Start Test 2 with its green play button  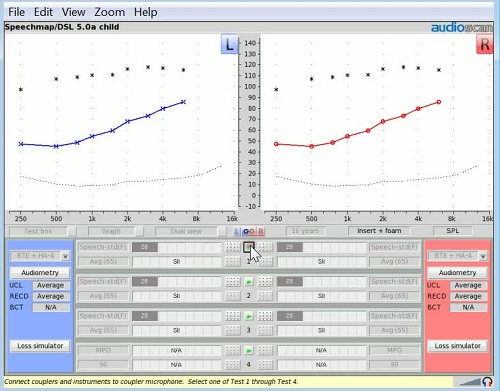click(x=249, y=282)
